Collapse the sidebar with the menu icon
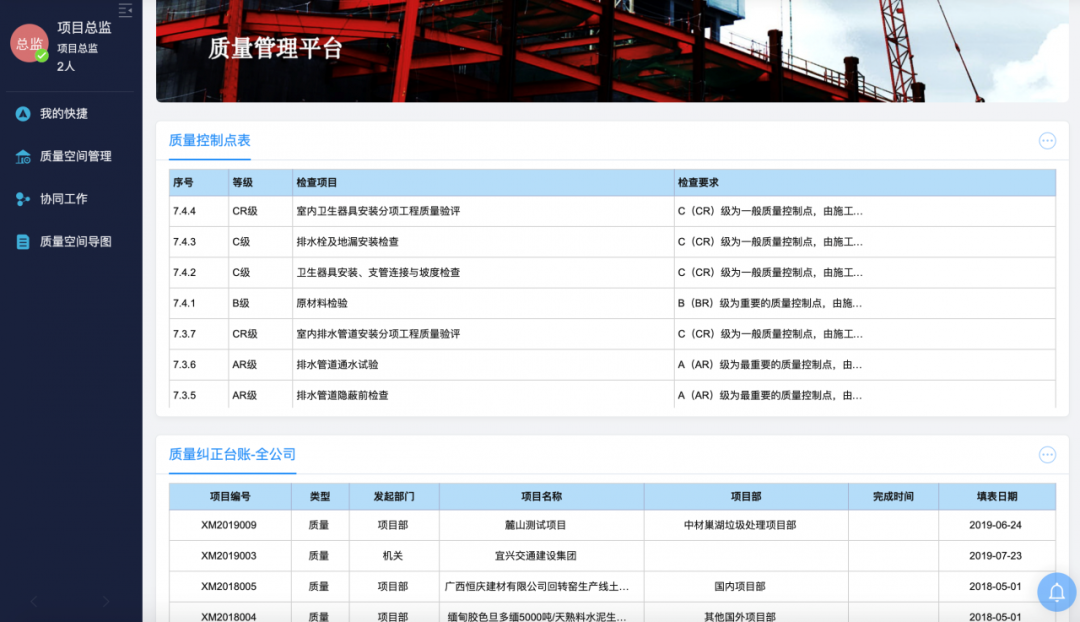1080x622 pixels. tap(125, 10)
